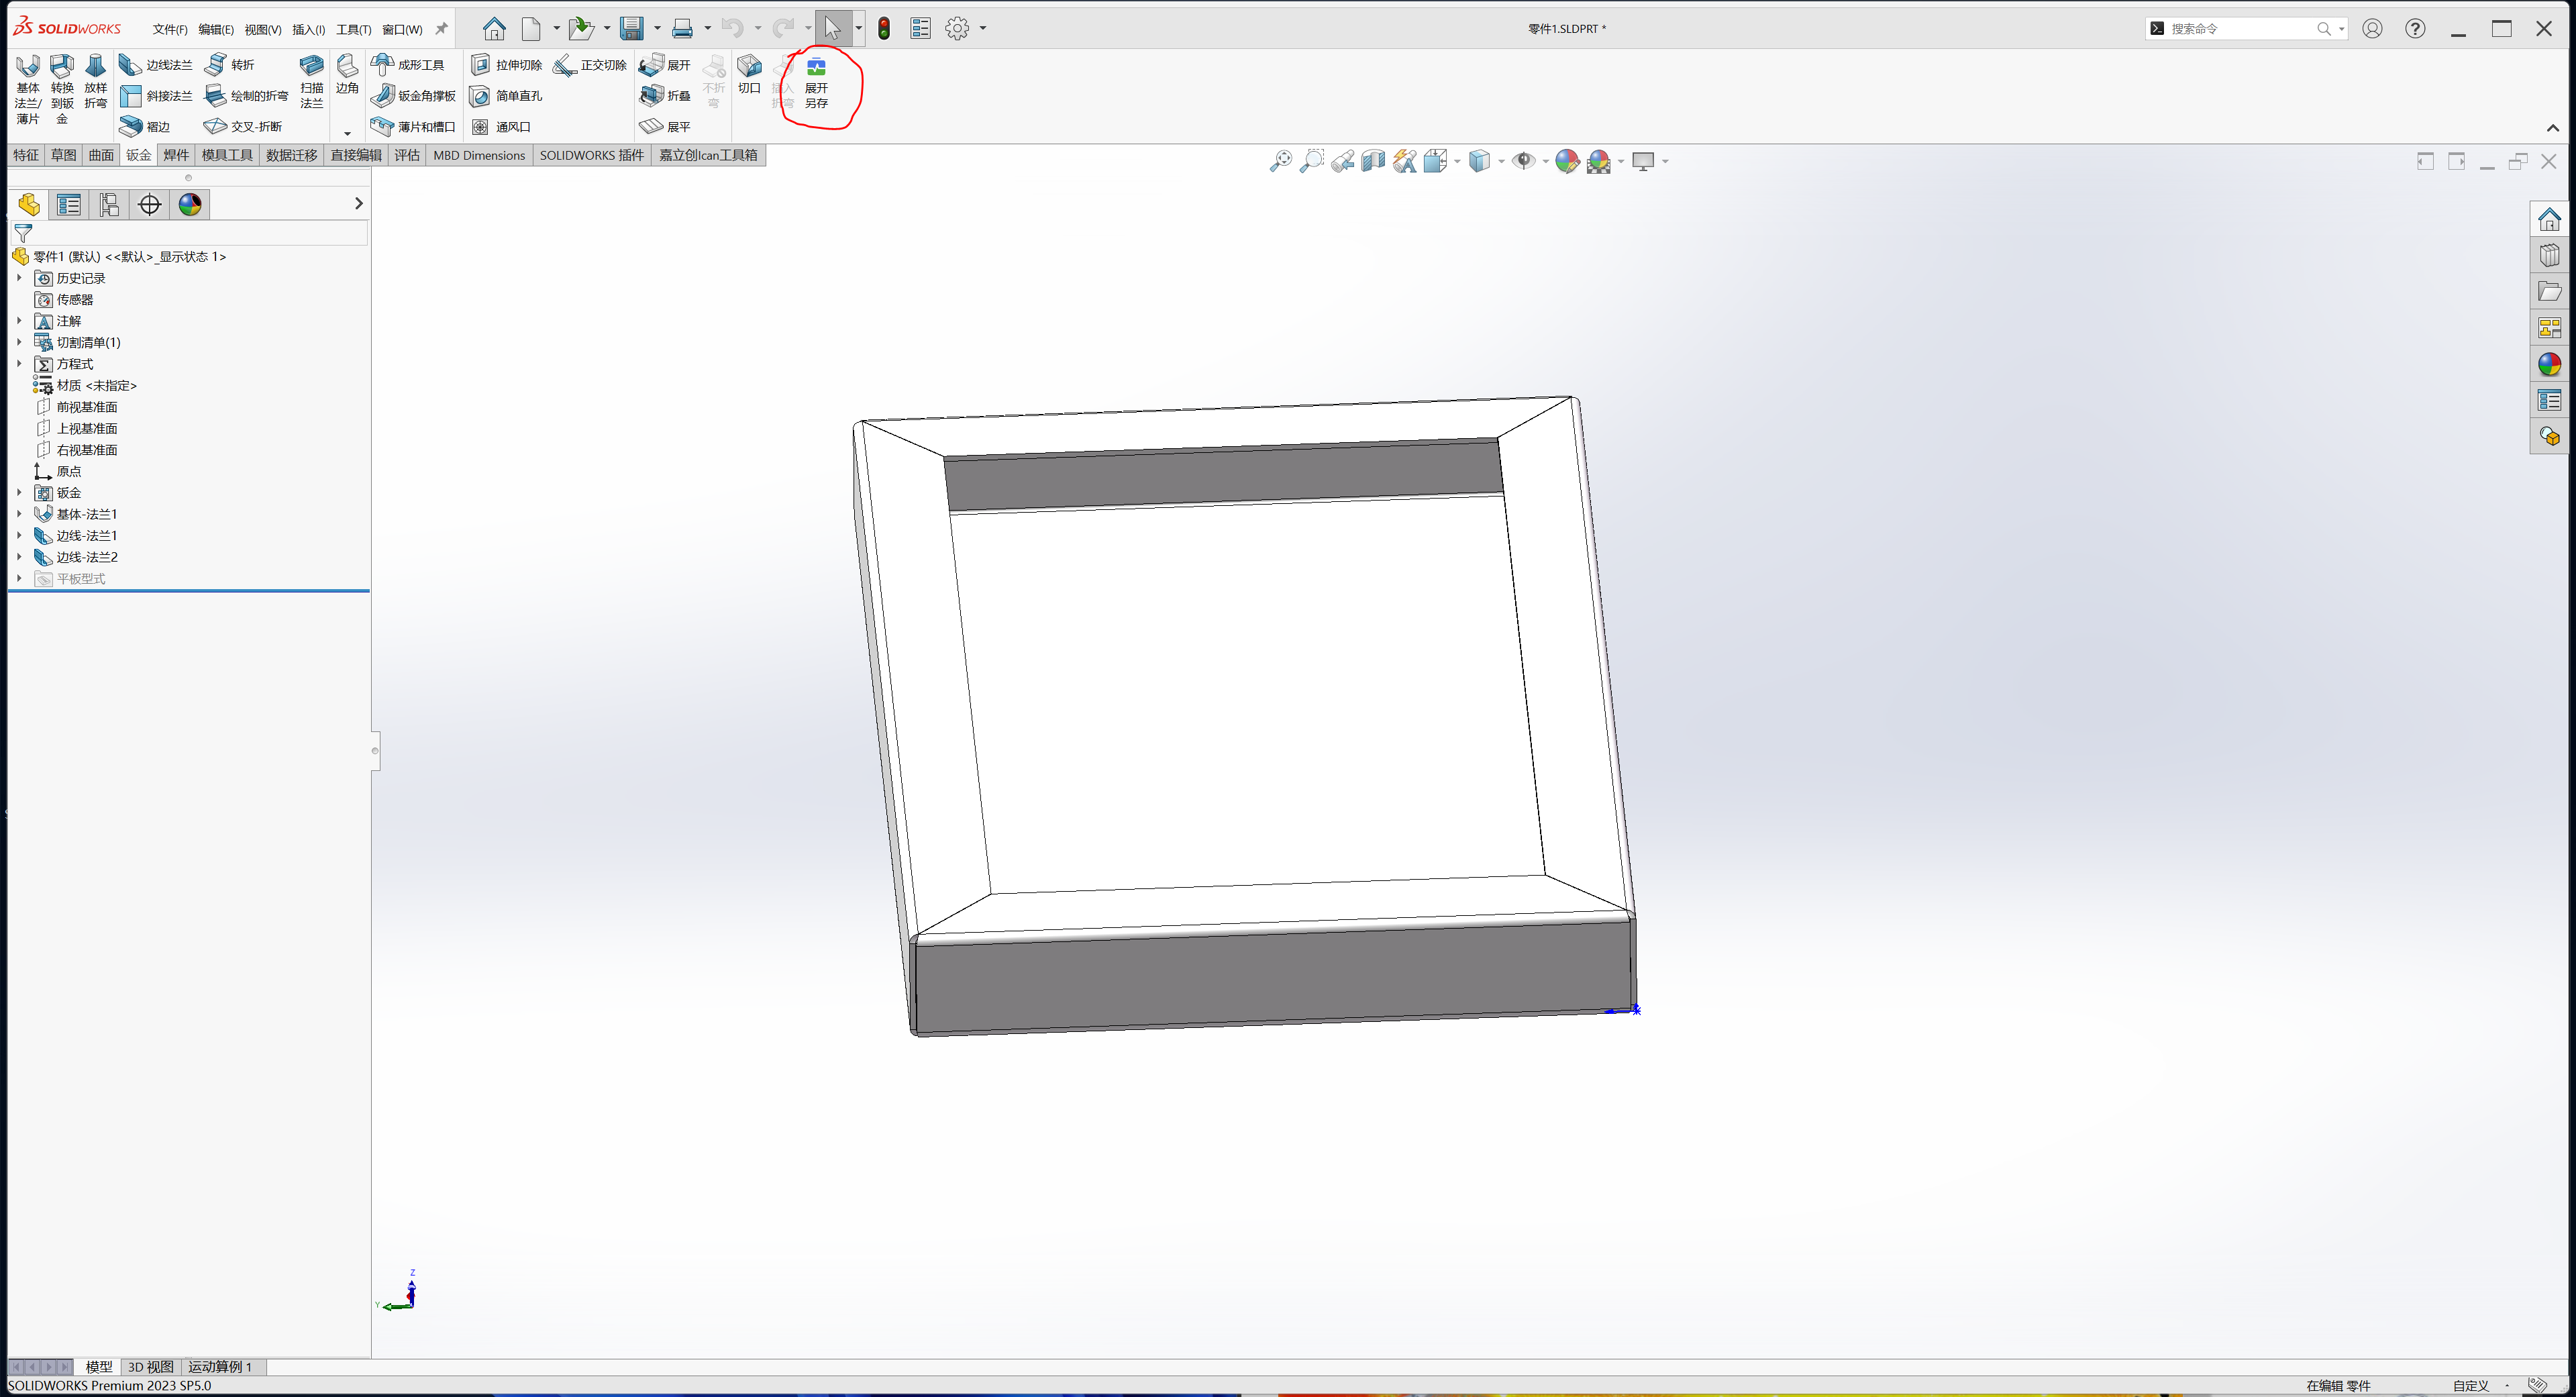Screen dimensions: 2576x1397
Task: Open the dynamic annotation views tool
Action: point(1404,161)
